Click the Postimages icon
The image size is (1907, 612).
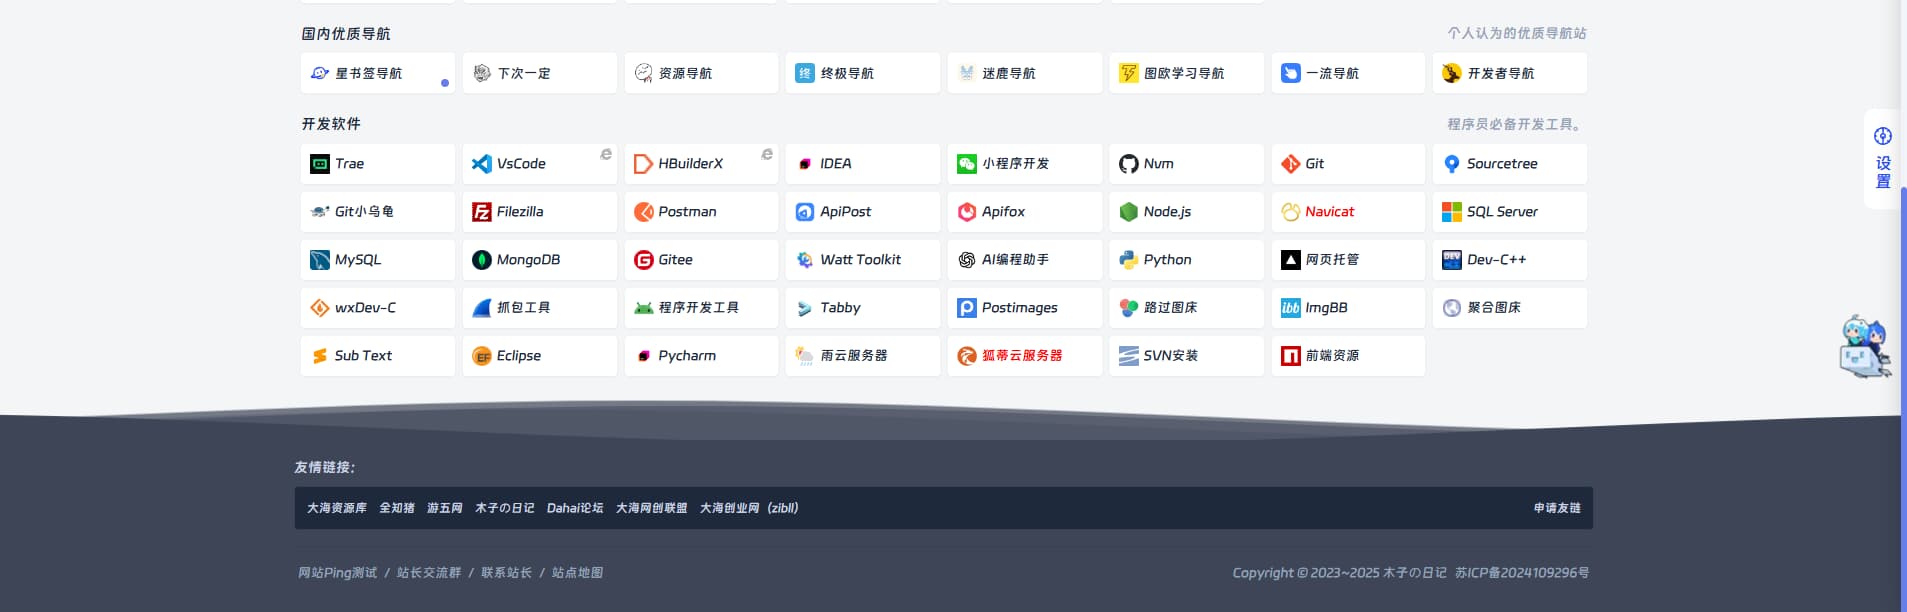[967, 308]
